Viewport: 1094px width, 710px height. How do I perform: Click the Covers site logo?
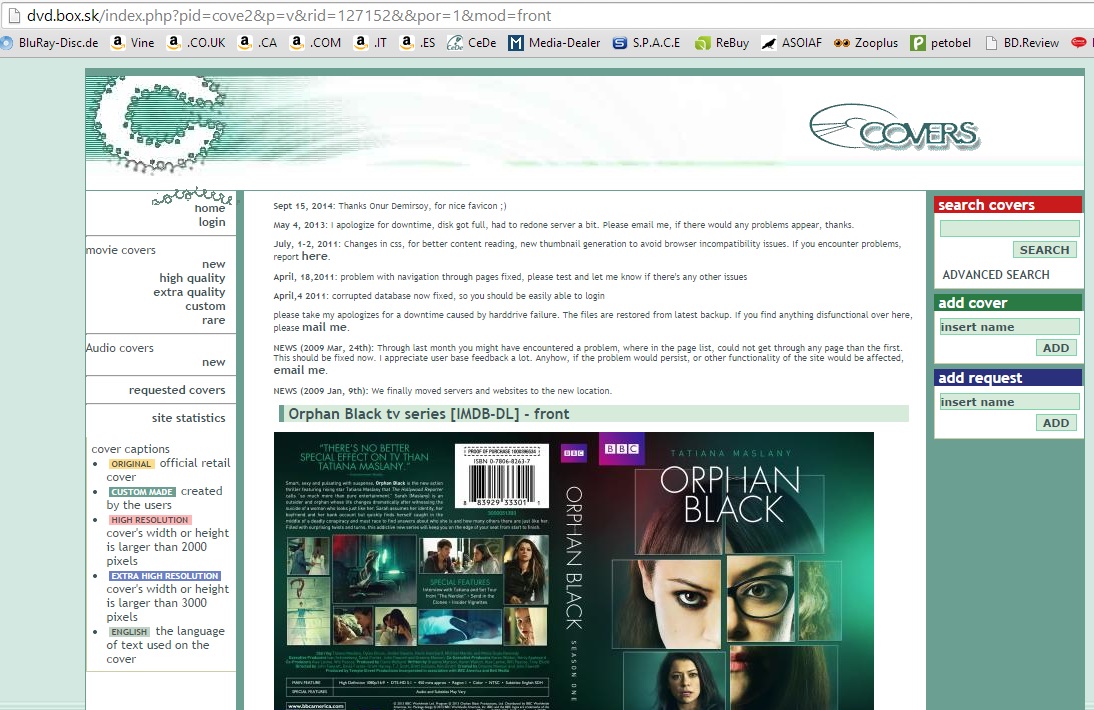[x=893, y=131]
